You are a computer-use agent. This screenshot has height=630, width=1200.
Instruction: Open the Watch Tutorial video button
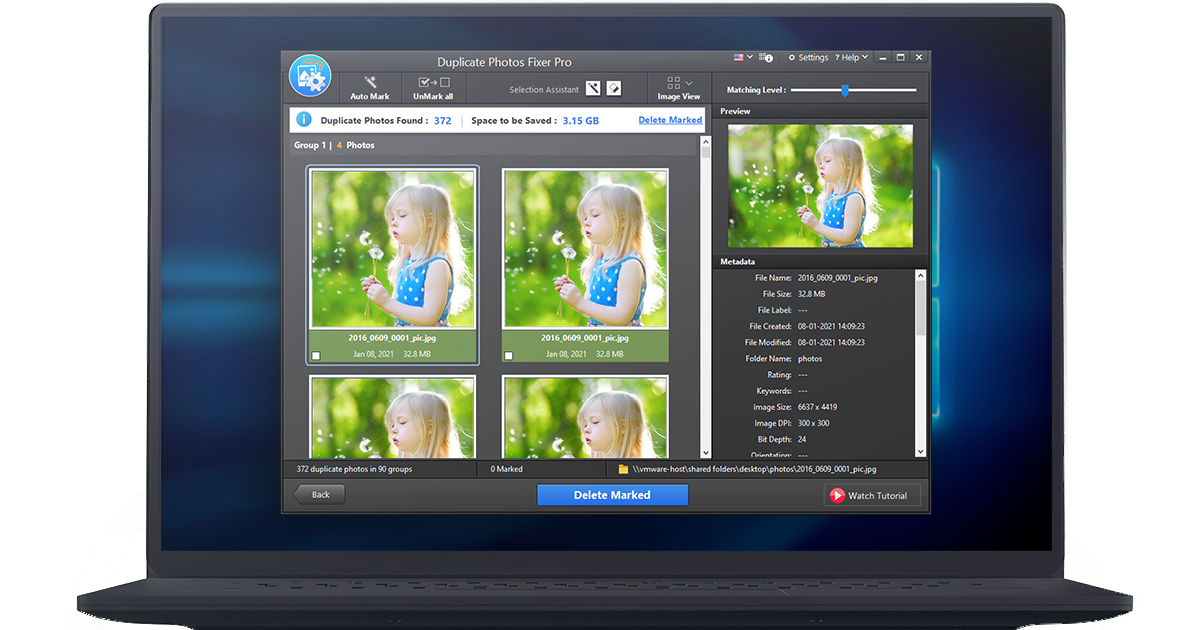872,495
